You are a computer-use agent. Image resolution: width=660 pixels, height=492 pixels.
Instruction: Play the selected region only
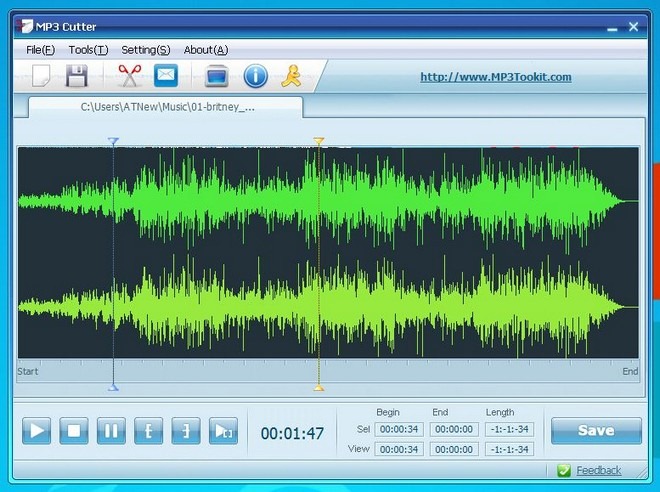[222, 432]
